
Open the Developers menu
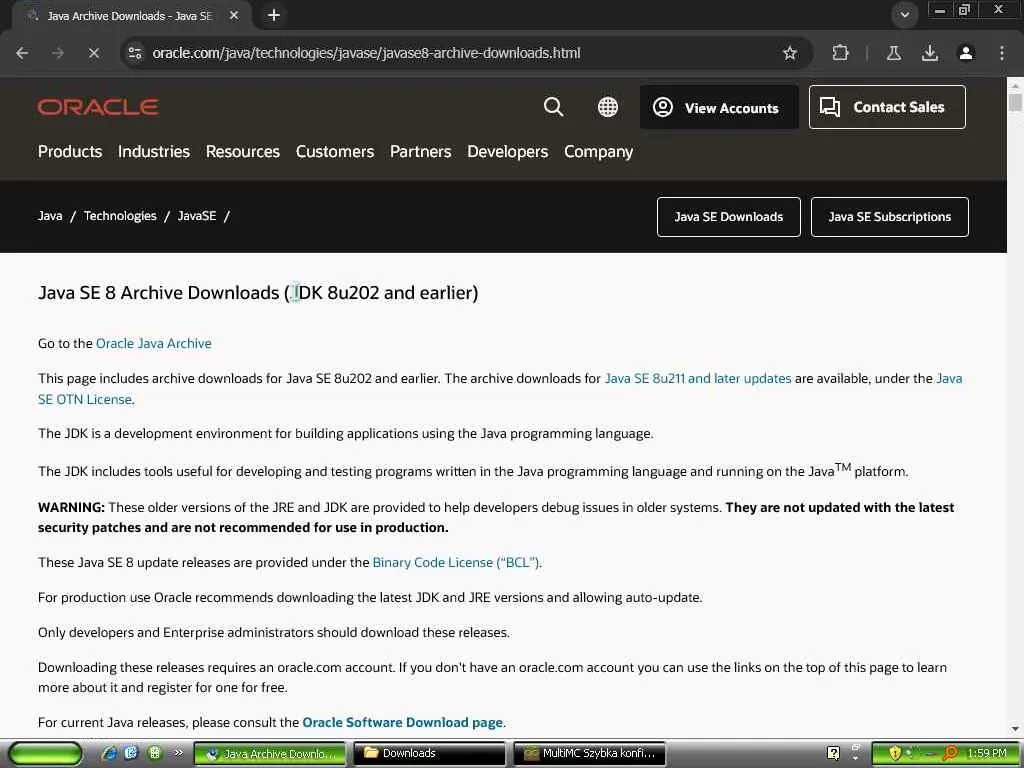(507, 152)
